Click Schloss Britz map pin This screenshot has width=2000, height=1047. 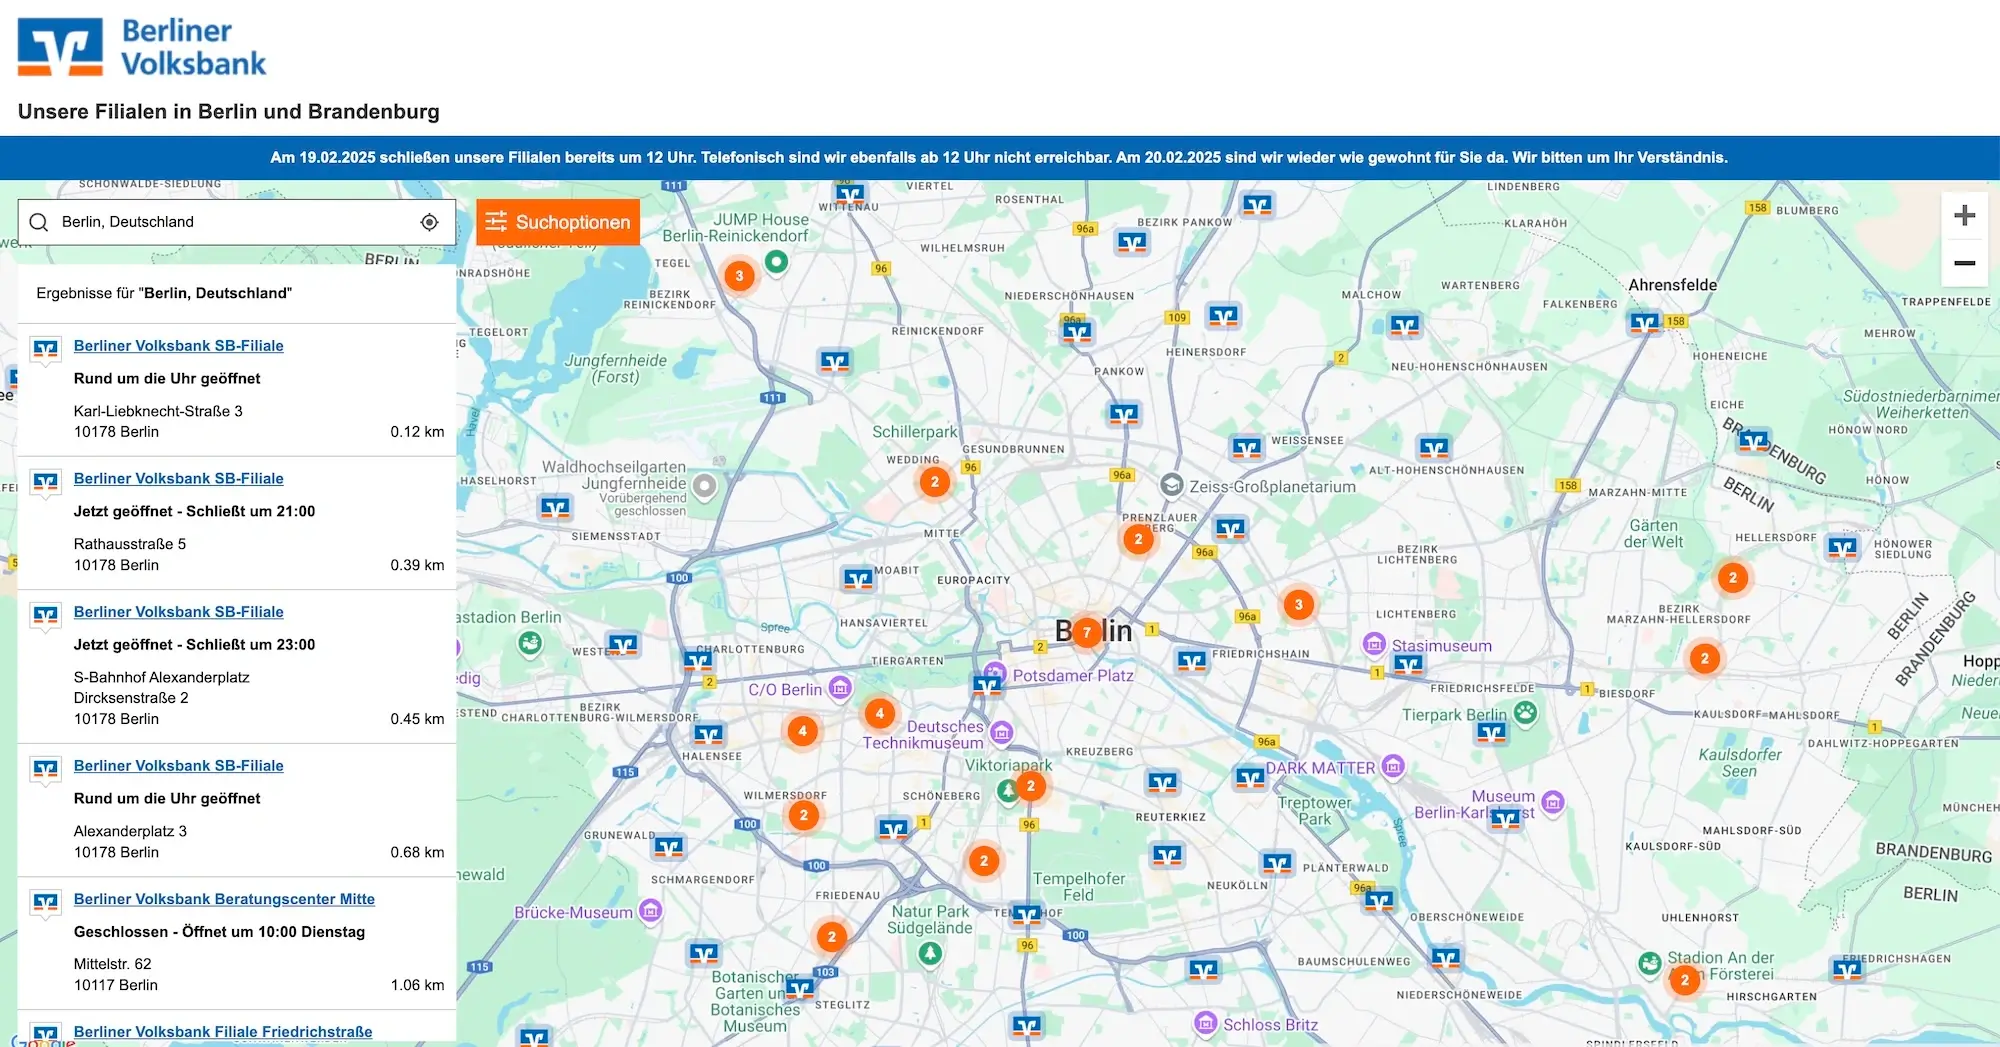1206,1023
